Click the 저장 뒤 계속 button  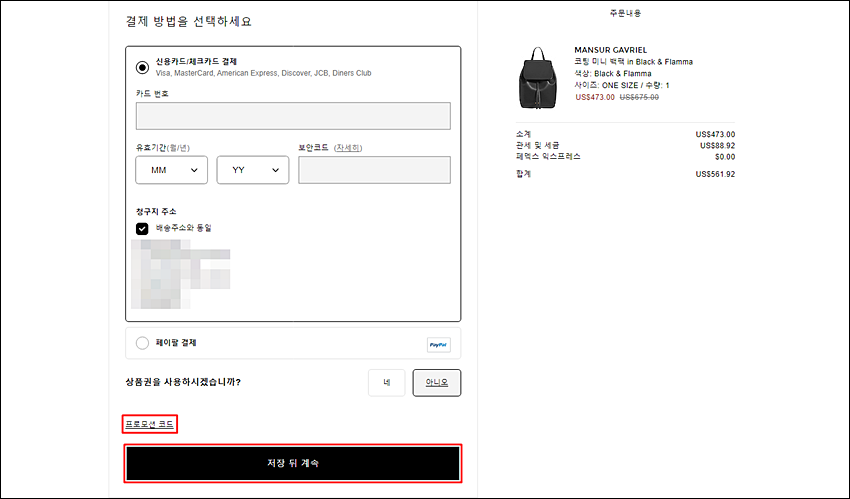tap(293, 463)
